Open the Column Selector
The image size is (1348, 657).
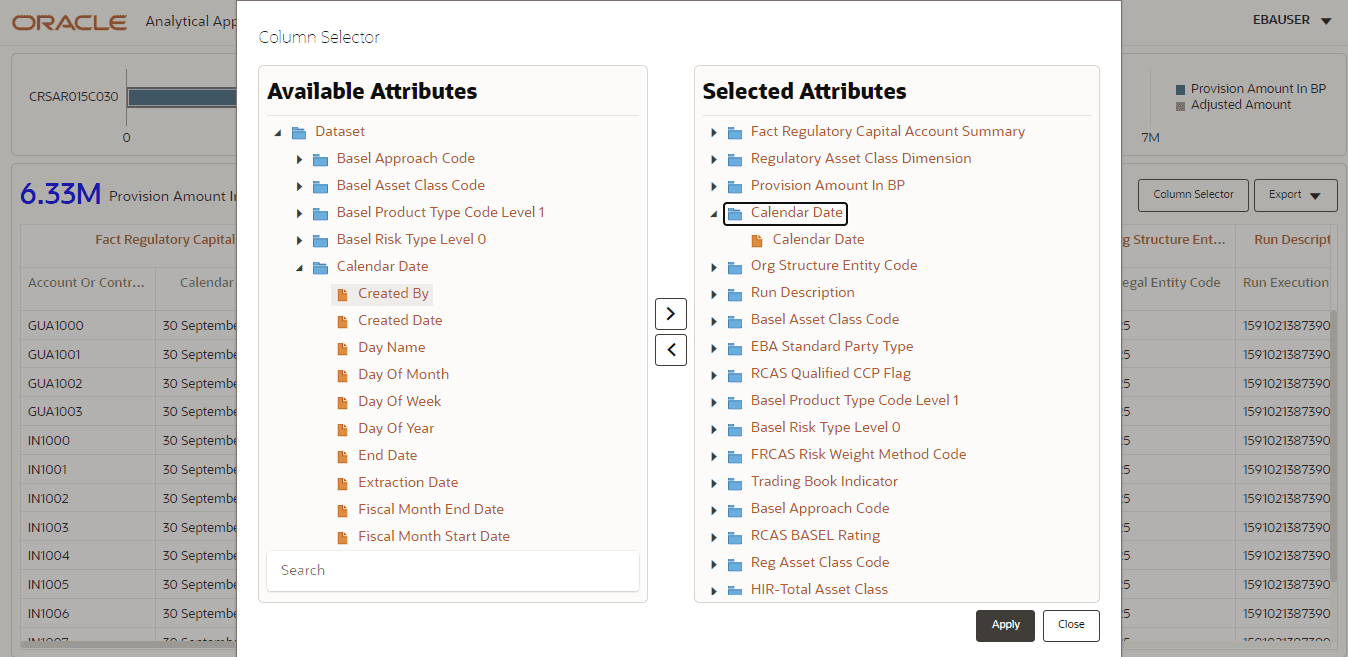(x=1192, y=195)
